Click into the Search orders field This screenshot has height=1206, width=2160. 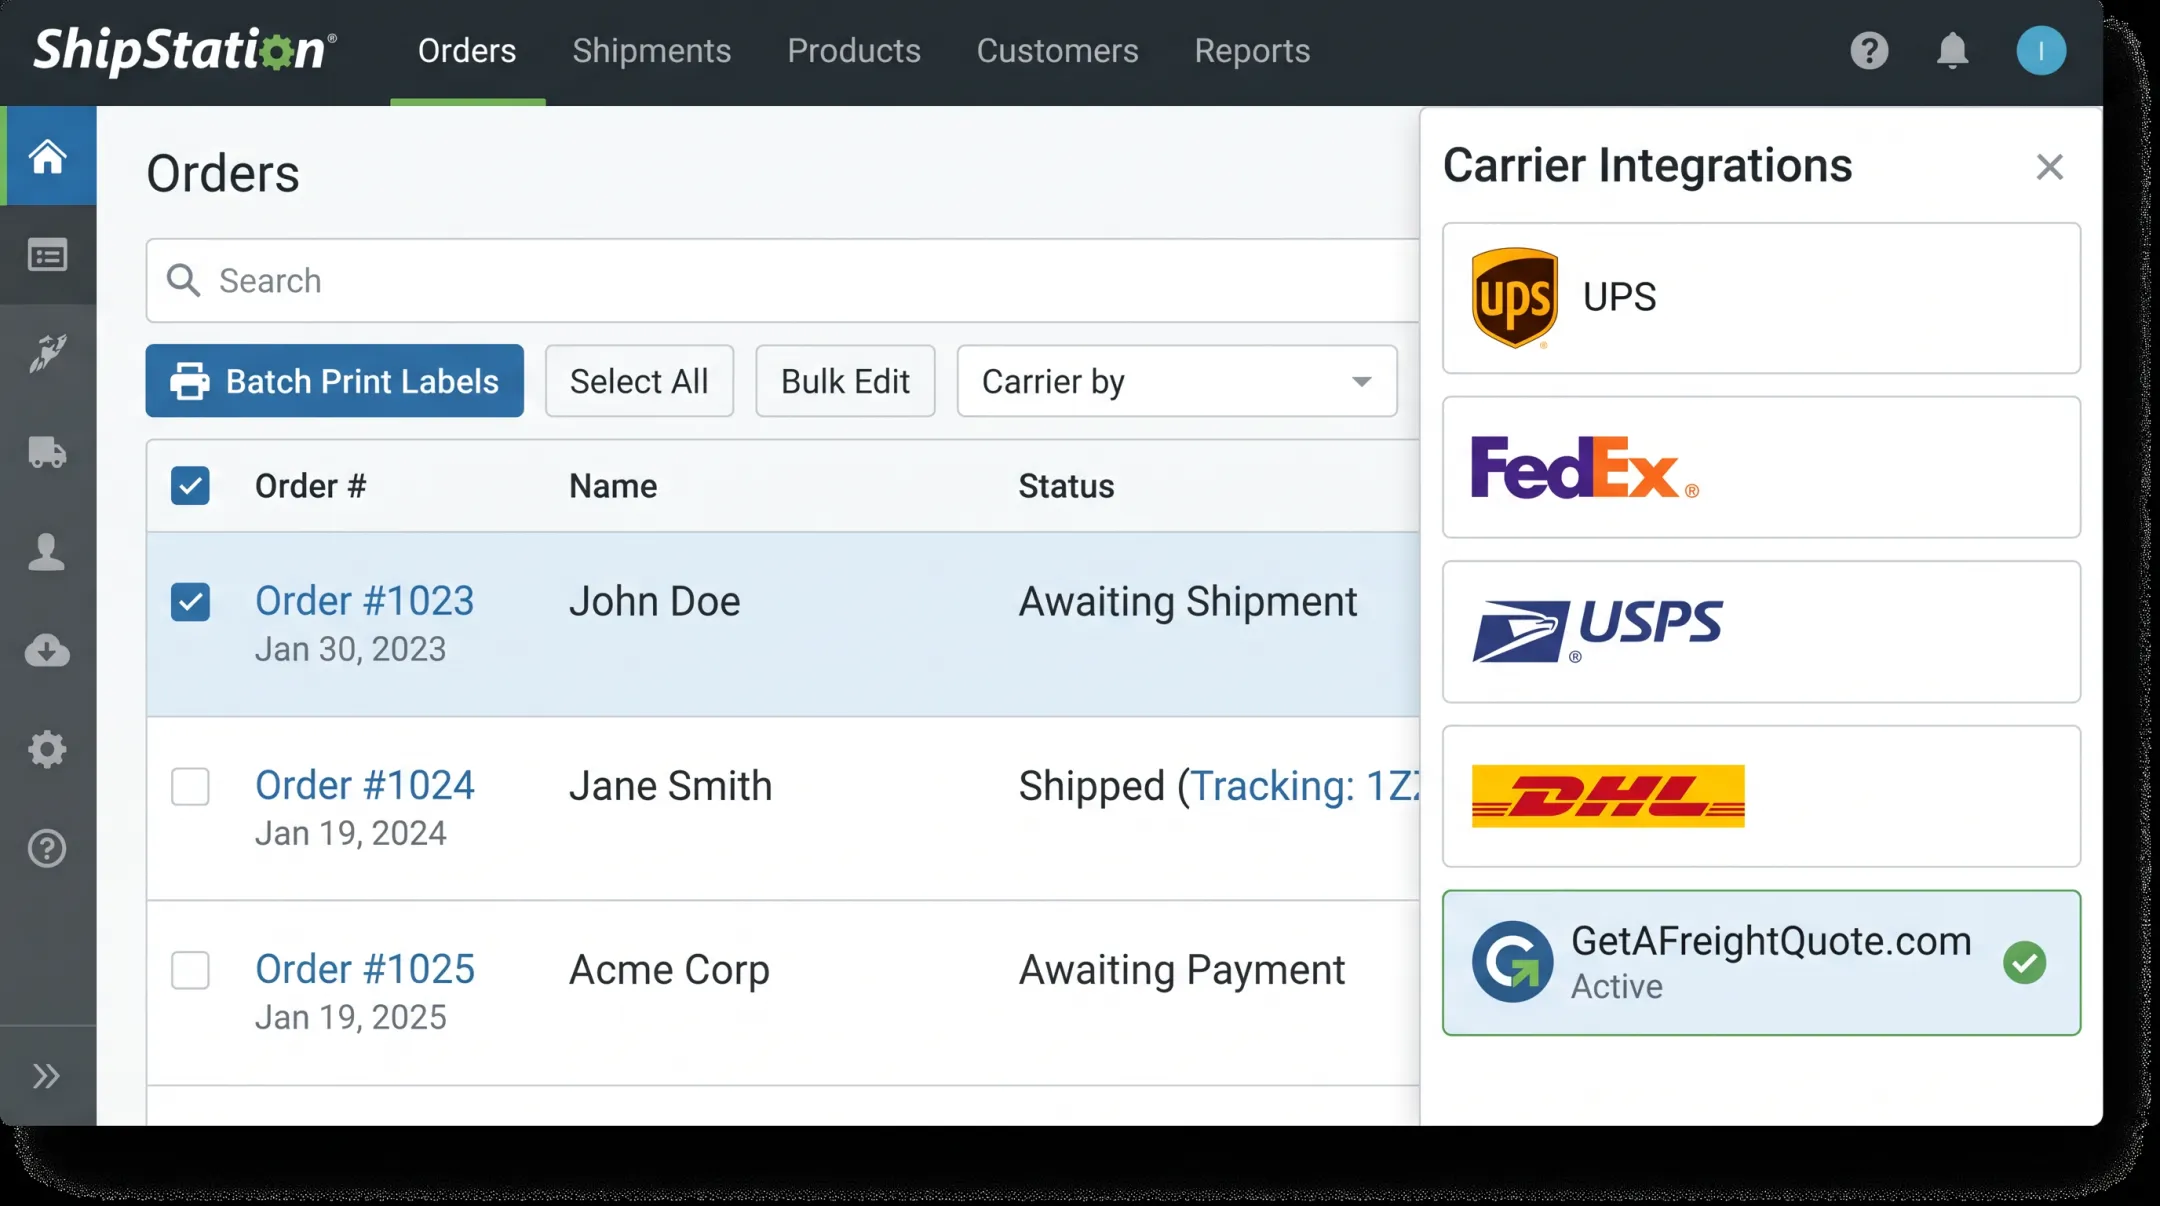click(x=782, y=280)
